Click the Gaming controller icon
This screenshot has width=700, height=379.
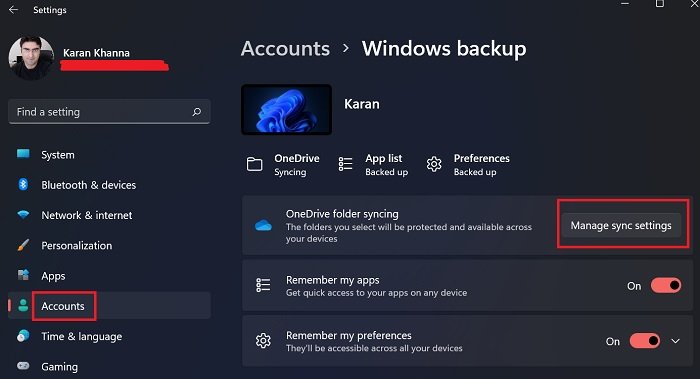point(23,366)
